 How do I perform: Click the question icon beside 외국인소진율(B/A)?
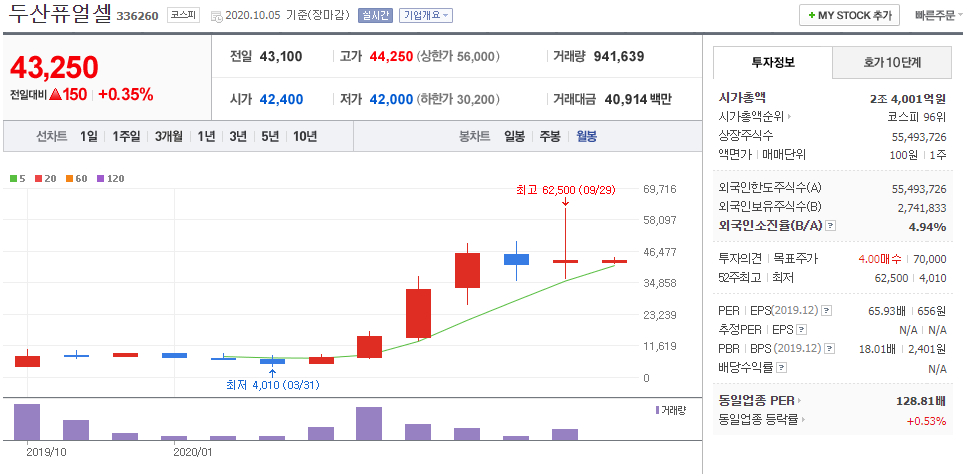830,226
